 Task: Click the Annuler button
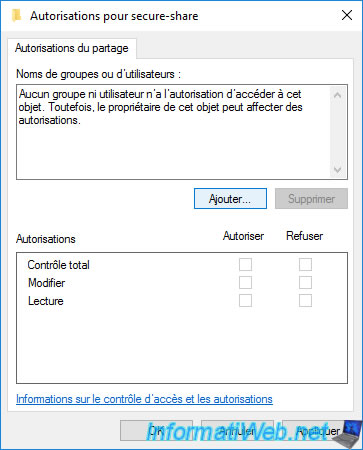pos(237,431)
